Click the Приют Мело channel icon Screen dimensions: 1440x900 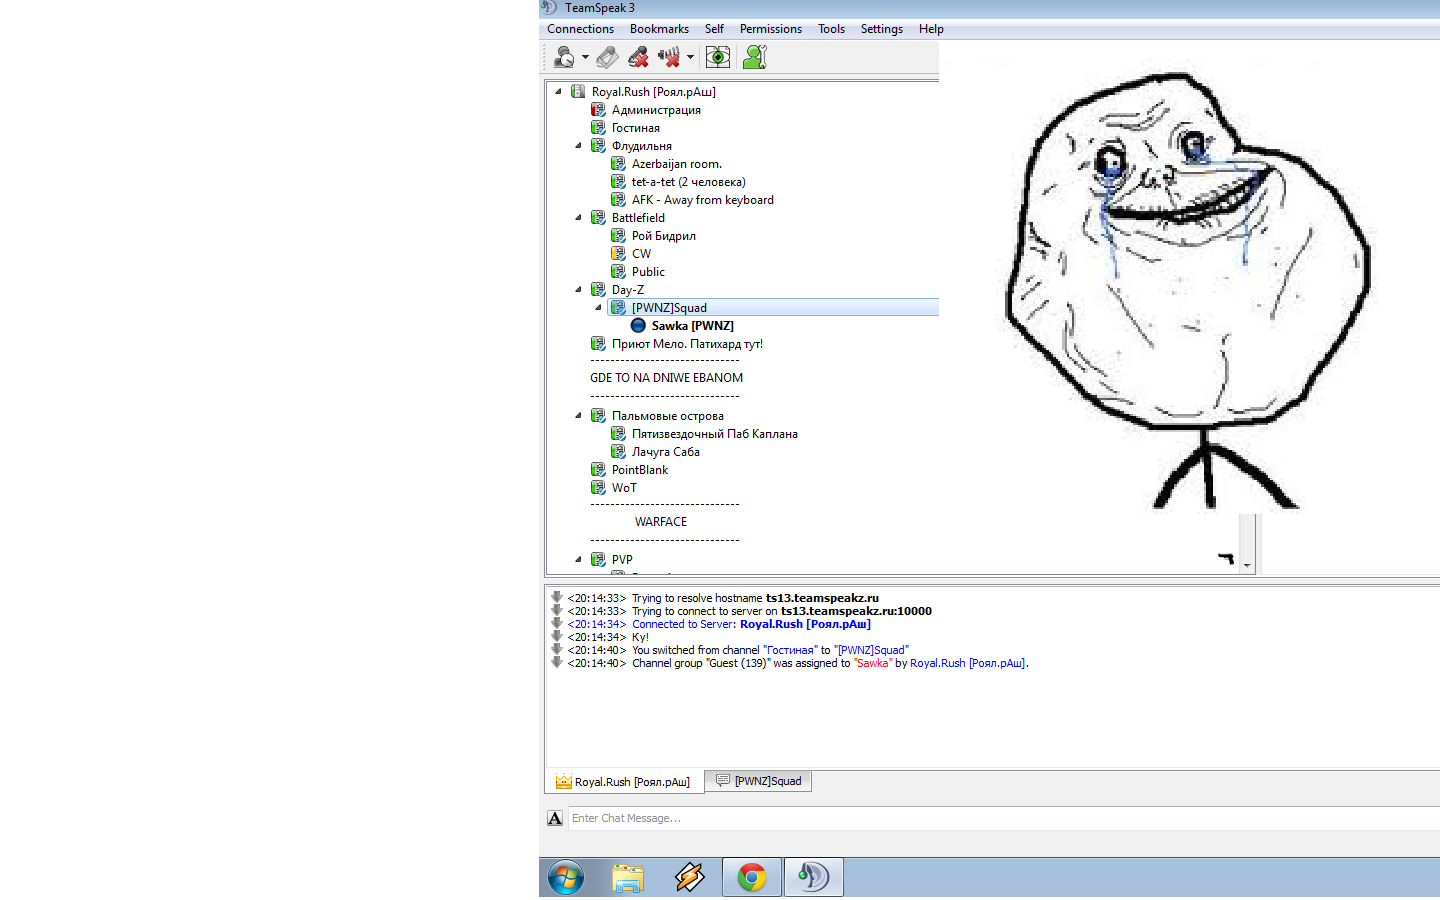pos(598,343)
